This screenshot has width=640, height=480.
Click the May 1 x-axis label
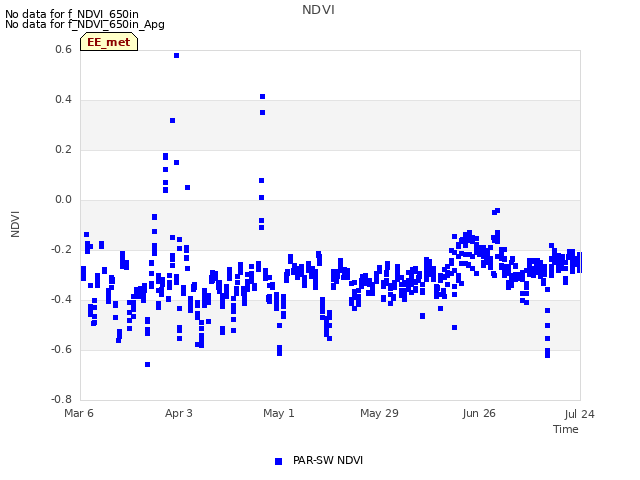pos(279,413)
